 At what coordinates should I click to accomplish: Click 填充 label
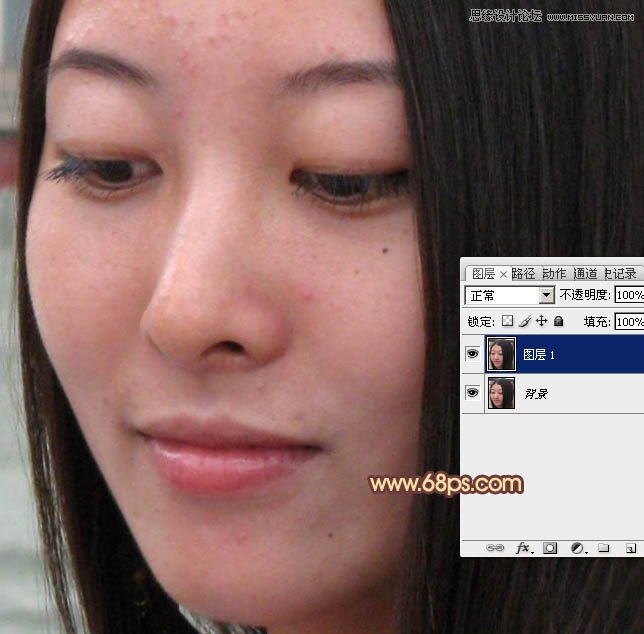pyautogui.click(x=597, y=322)
